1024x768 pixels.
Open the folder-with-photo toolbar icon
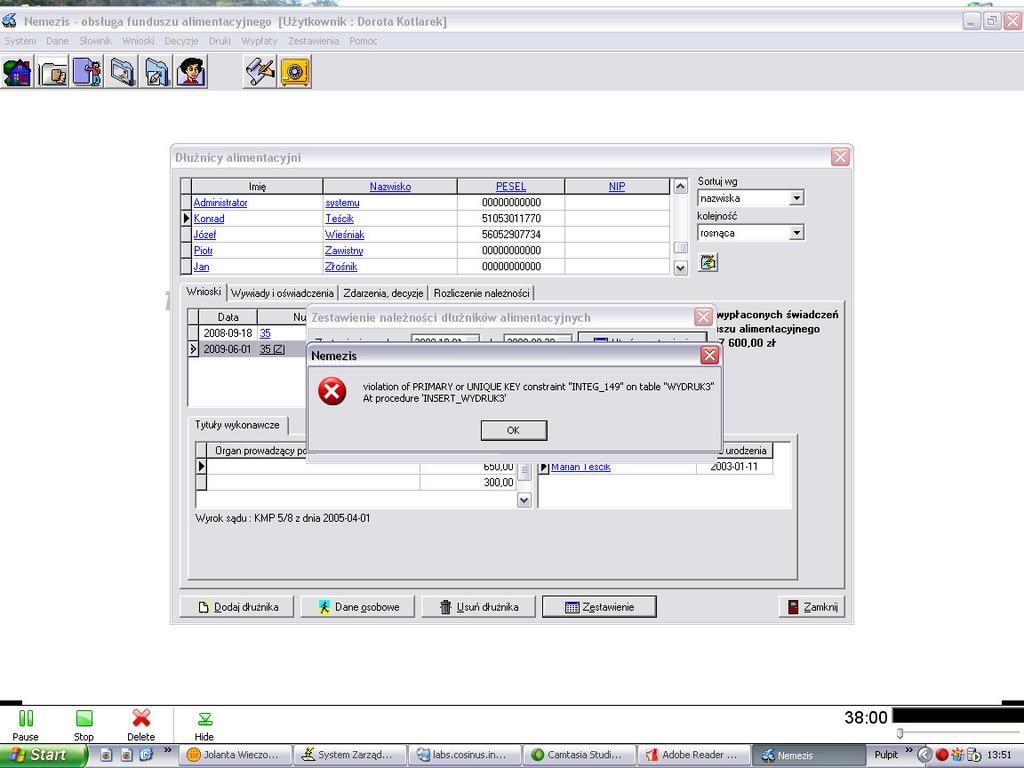pyautogui.click(x=122, y=72)
